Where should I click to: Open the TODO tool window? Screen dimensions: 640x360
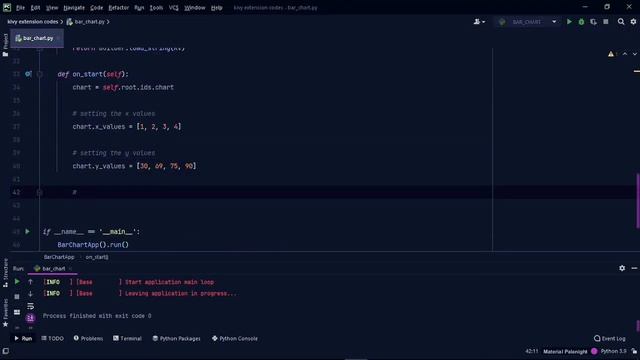click(x=52, y=338)
